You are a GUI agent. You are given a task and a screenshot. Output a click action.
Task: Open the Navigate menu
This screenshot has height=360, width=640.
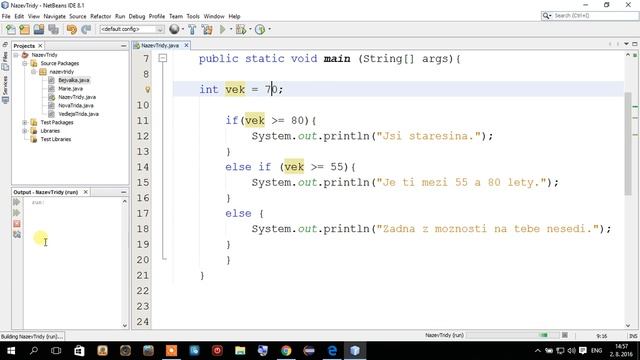[x=54, y=16]
